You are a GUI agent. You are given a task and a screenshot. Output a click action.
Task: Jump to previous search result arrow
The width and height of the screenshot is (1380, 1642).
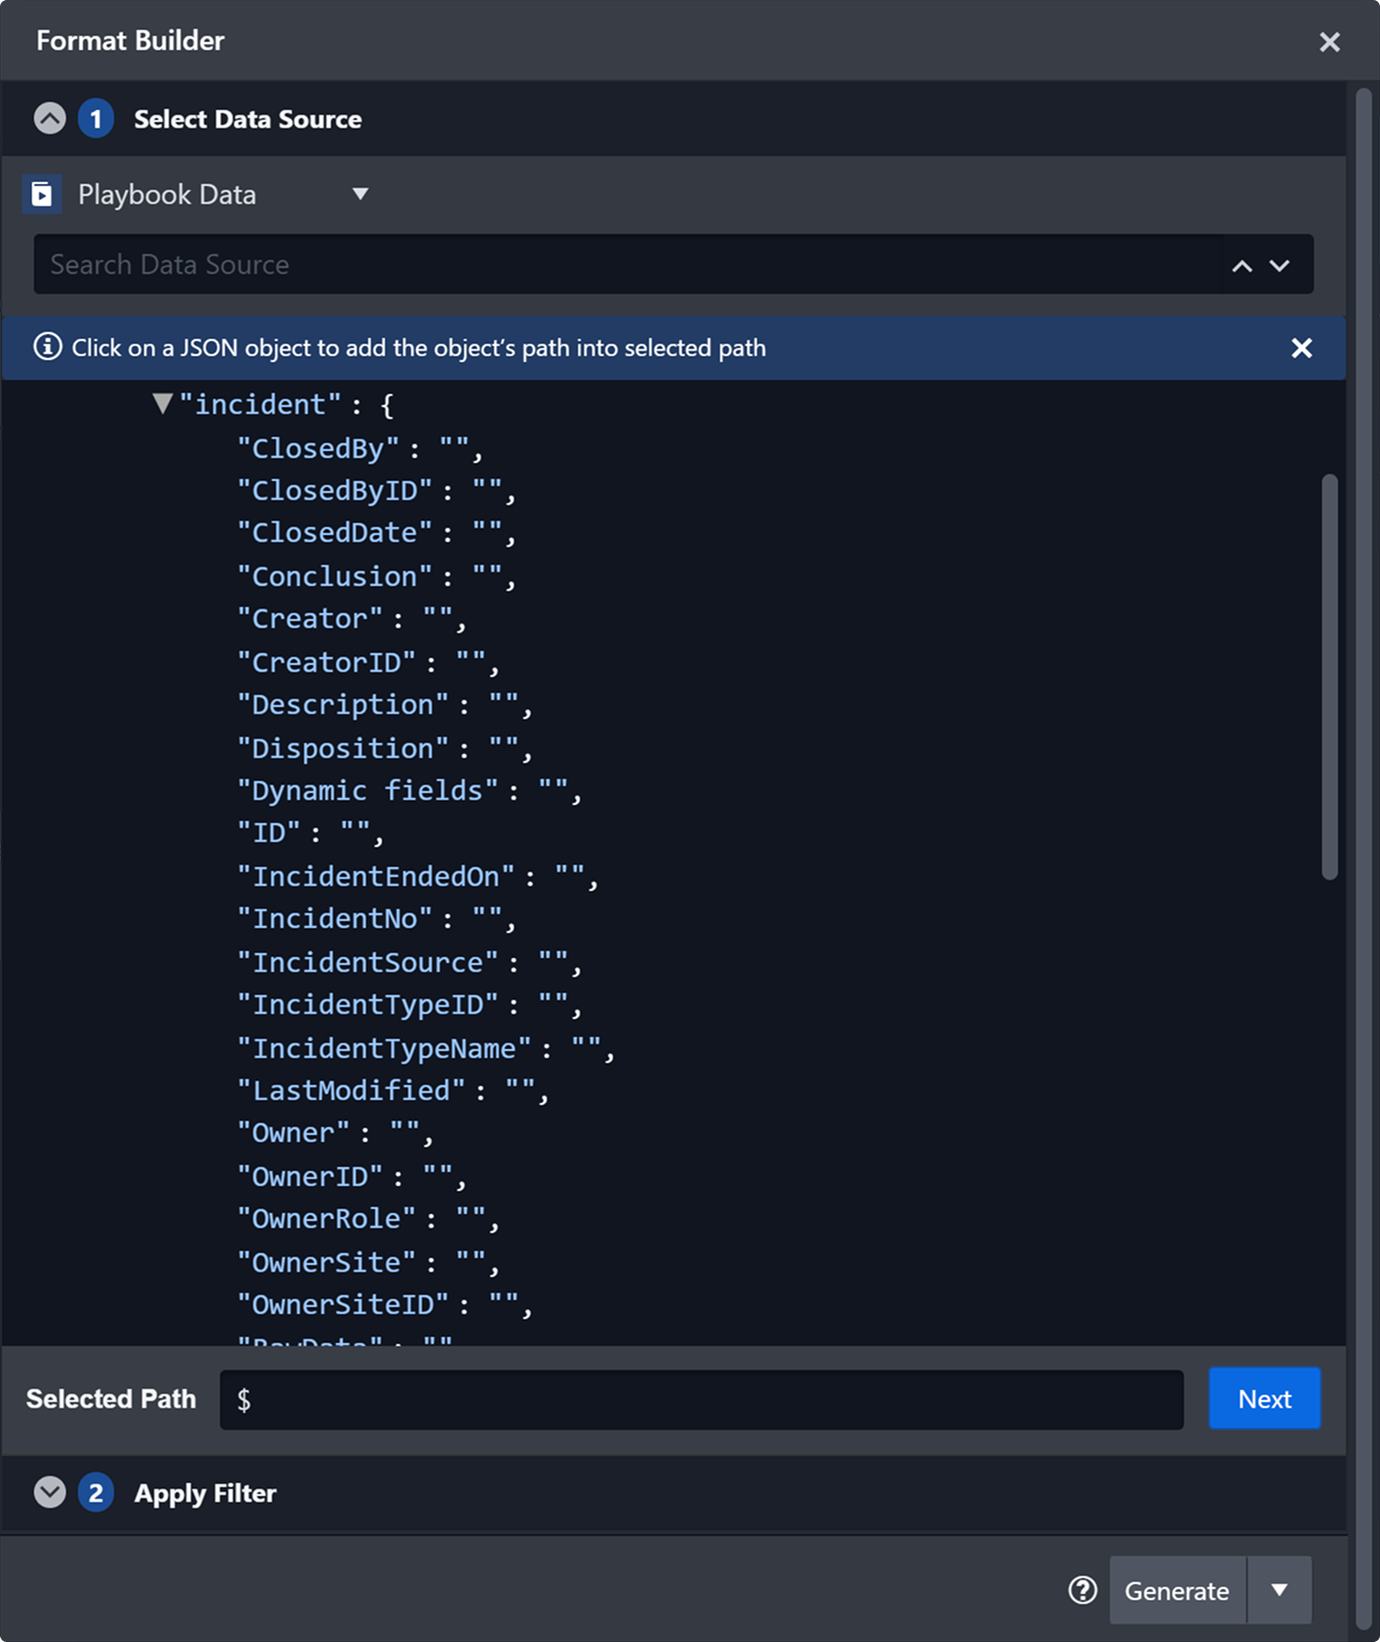pyautogui.click(x=1242, y=265)
